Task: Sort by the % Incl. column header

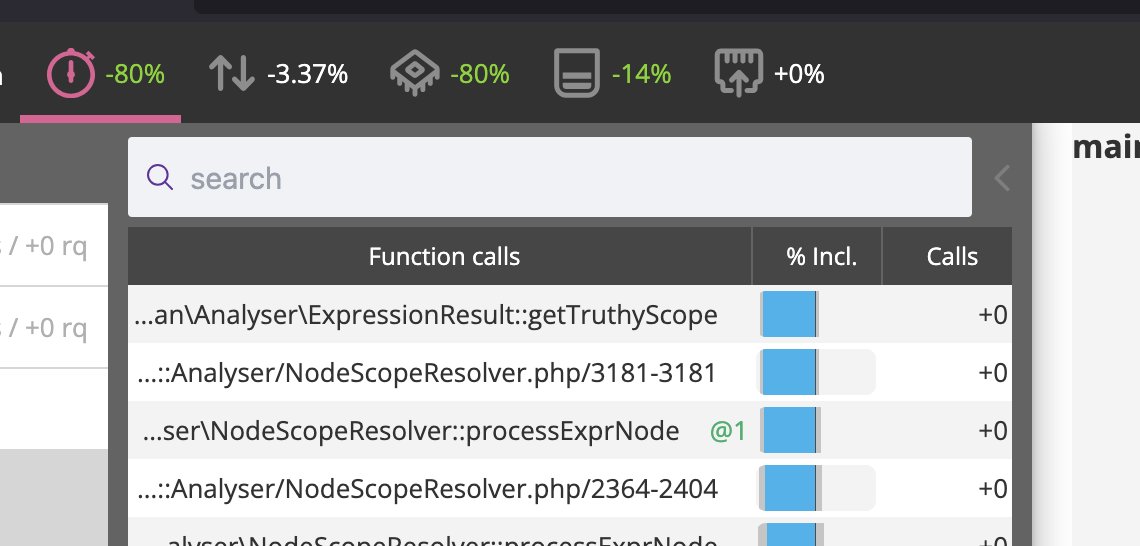Action: [x=817, y=256]
